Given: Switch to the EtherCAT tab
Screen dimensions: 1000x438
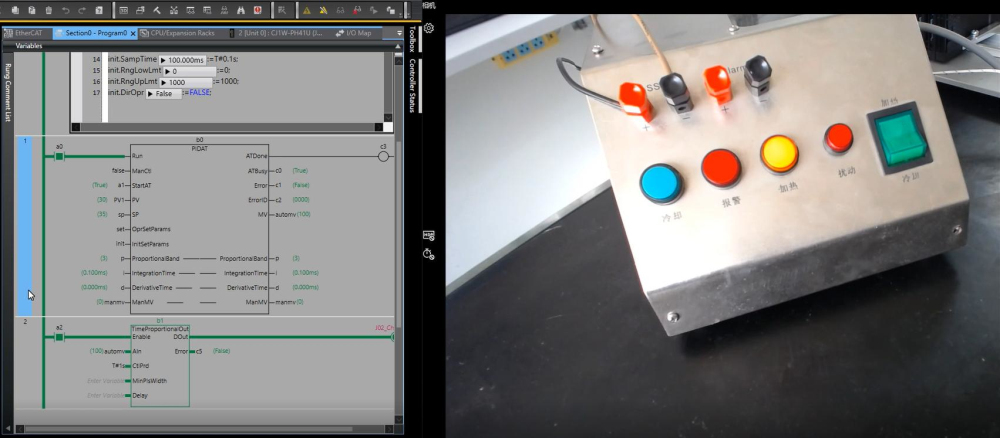Looking at the screenshot, I should (29, 33).
